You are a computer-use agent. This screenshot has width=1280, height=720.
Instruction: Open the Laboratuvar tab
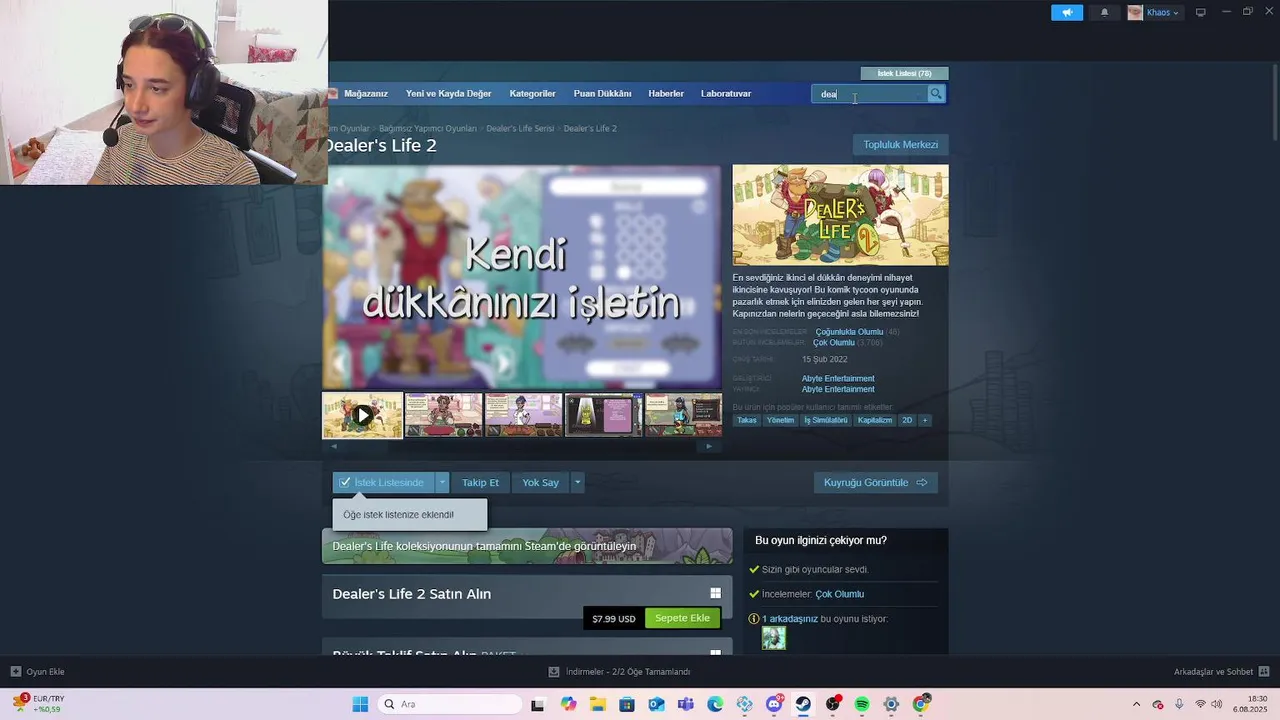click(x=726, y=93)
